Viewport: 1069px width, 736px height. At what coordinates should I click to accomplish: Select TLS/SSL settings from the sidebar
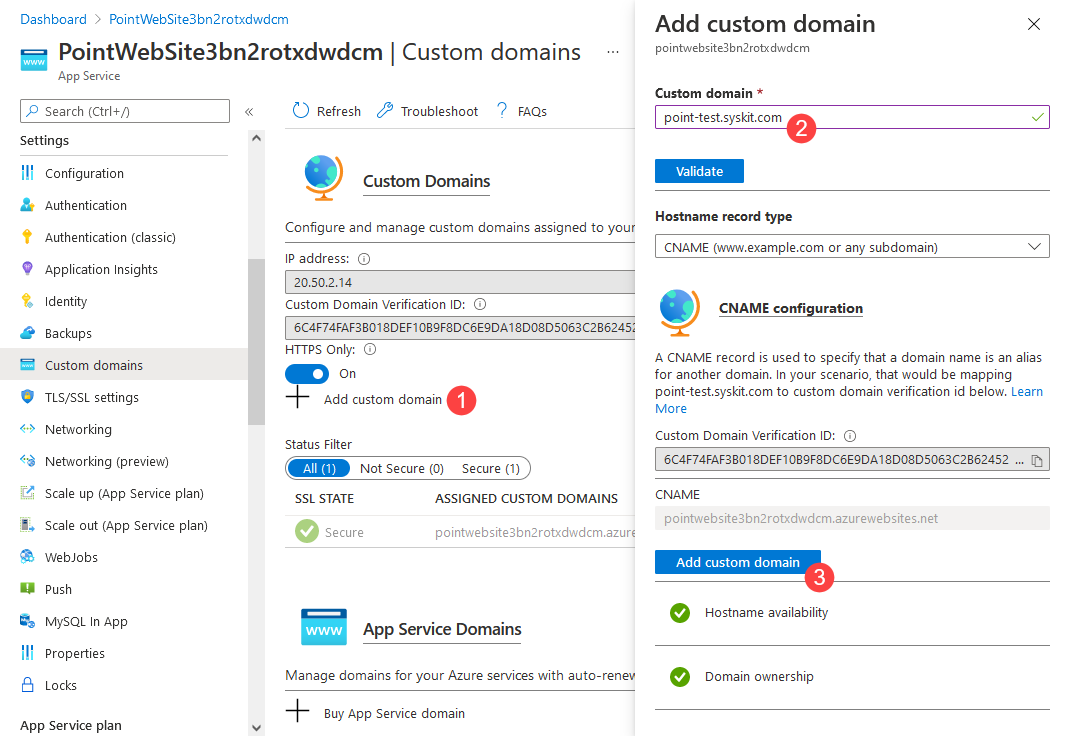pos(85,396)
